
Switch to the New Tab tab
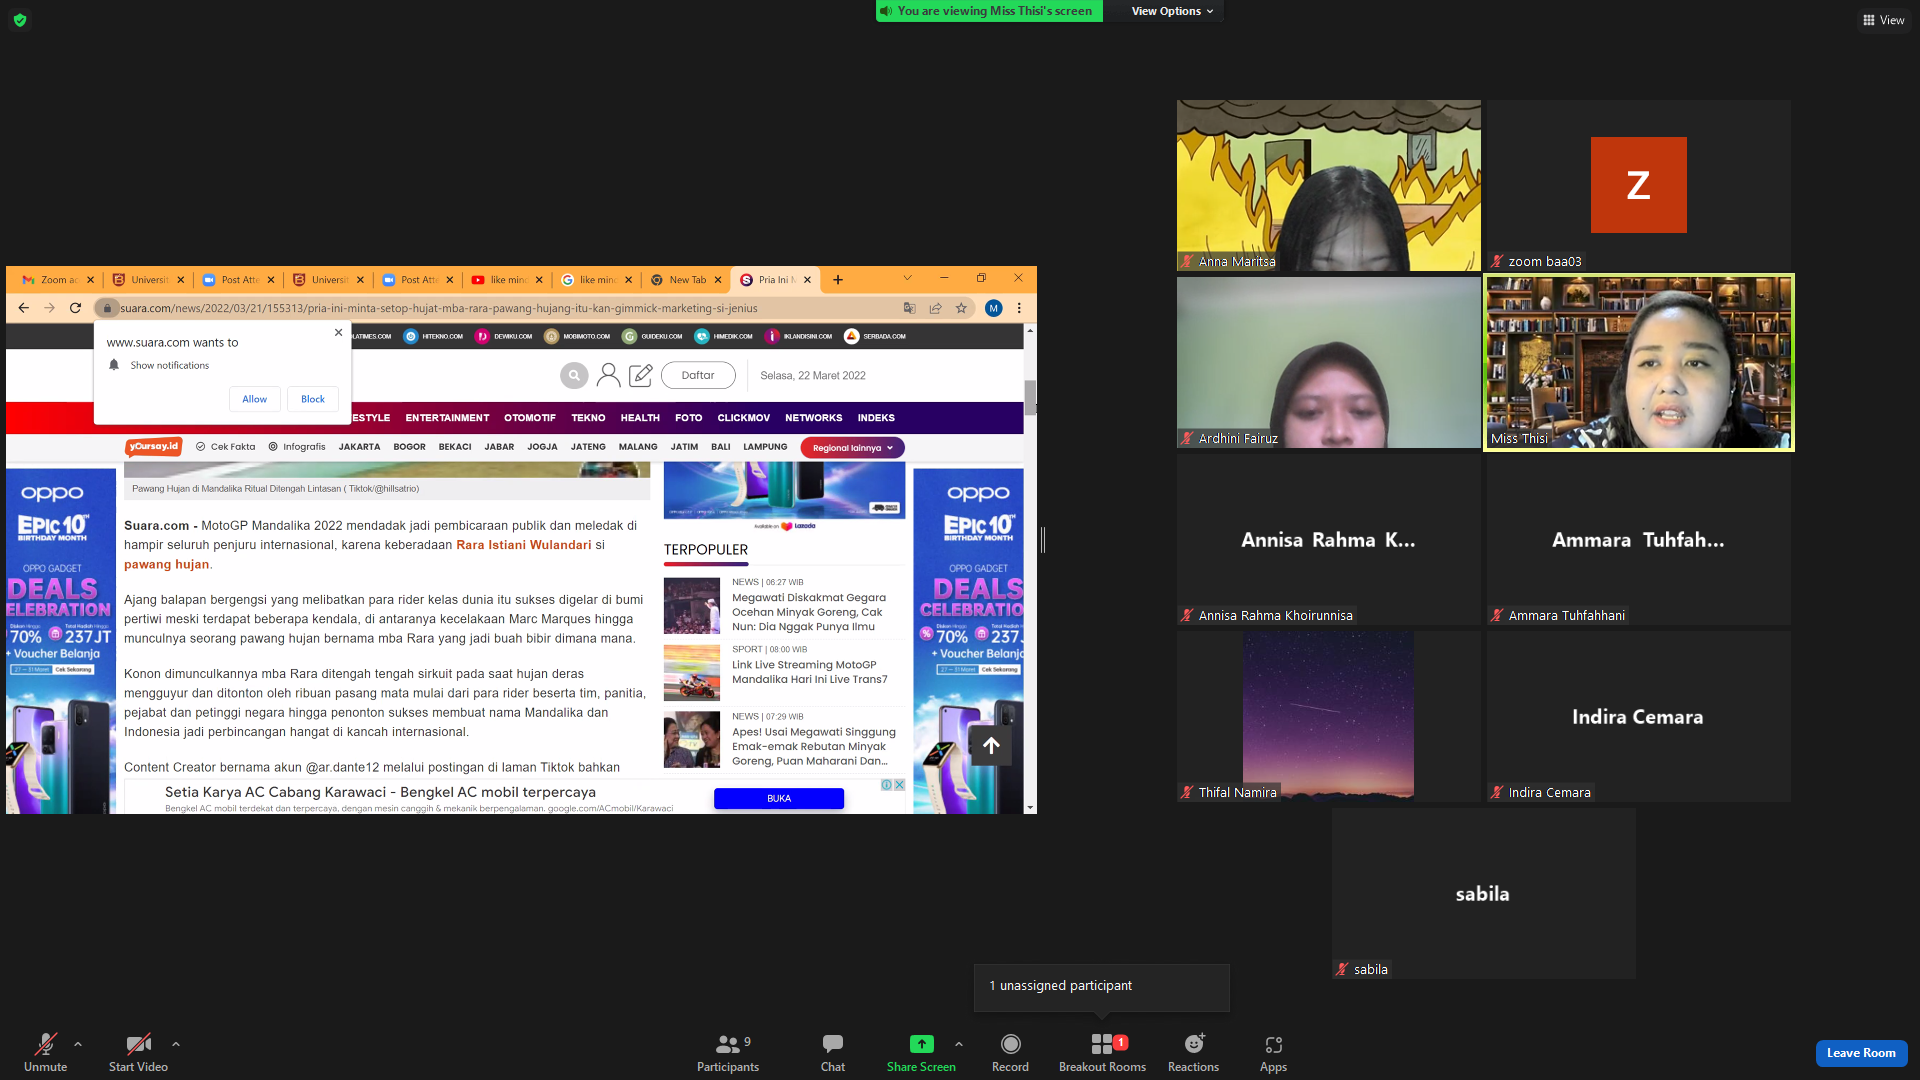point(686,280)
